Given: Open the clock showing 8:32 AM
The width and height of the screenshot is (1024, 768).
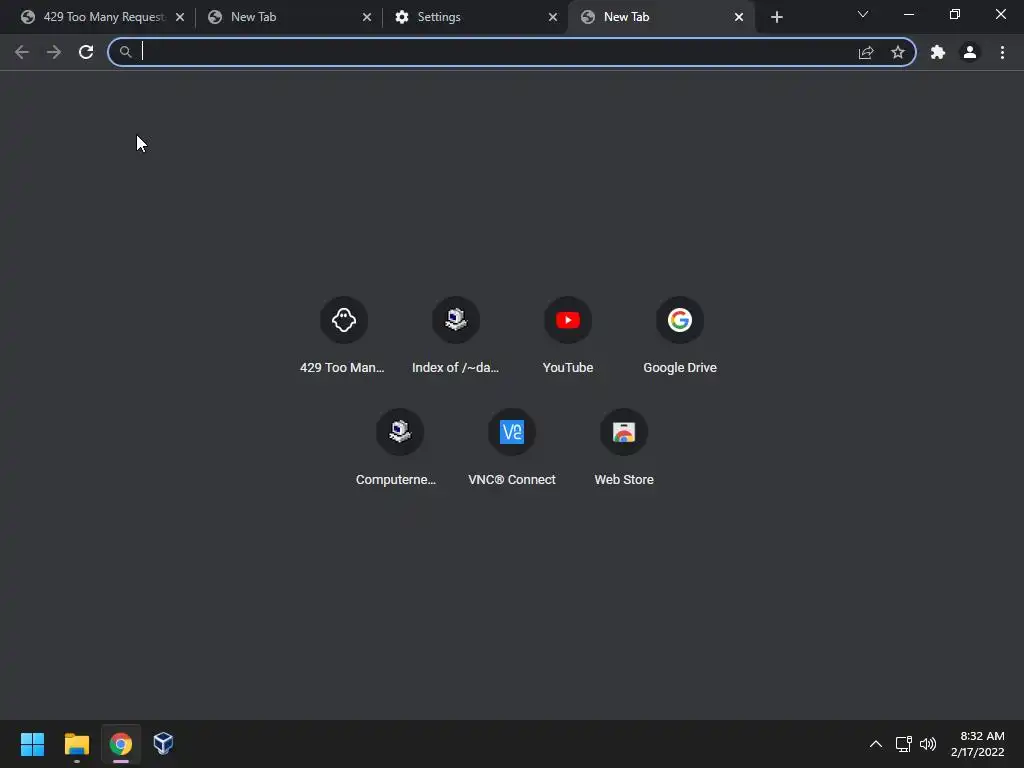Looking at the screenshot, I should click(x=978, y=744).
